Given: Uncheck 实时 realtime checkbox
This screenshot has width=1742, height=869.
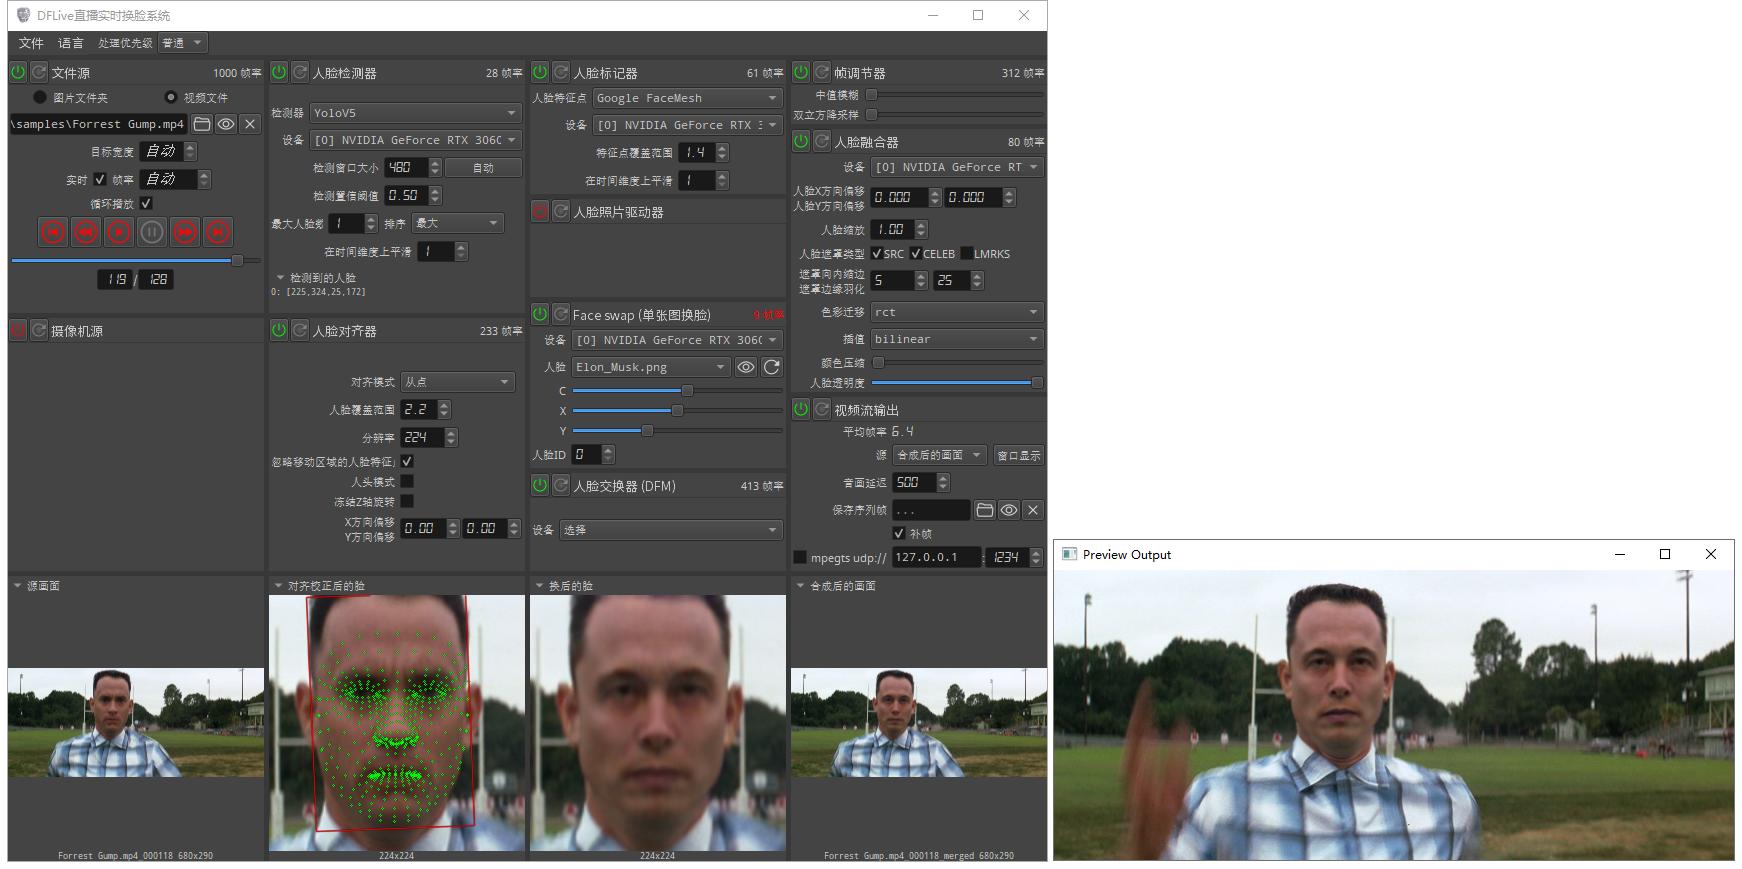Looking at the screenshot, I should [x=100, y=179].
